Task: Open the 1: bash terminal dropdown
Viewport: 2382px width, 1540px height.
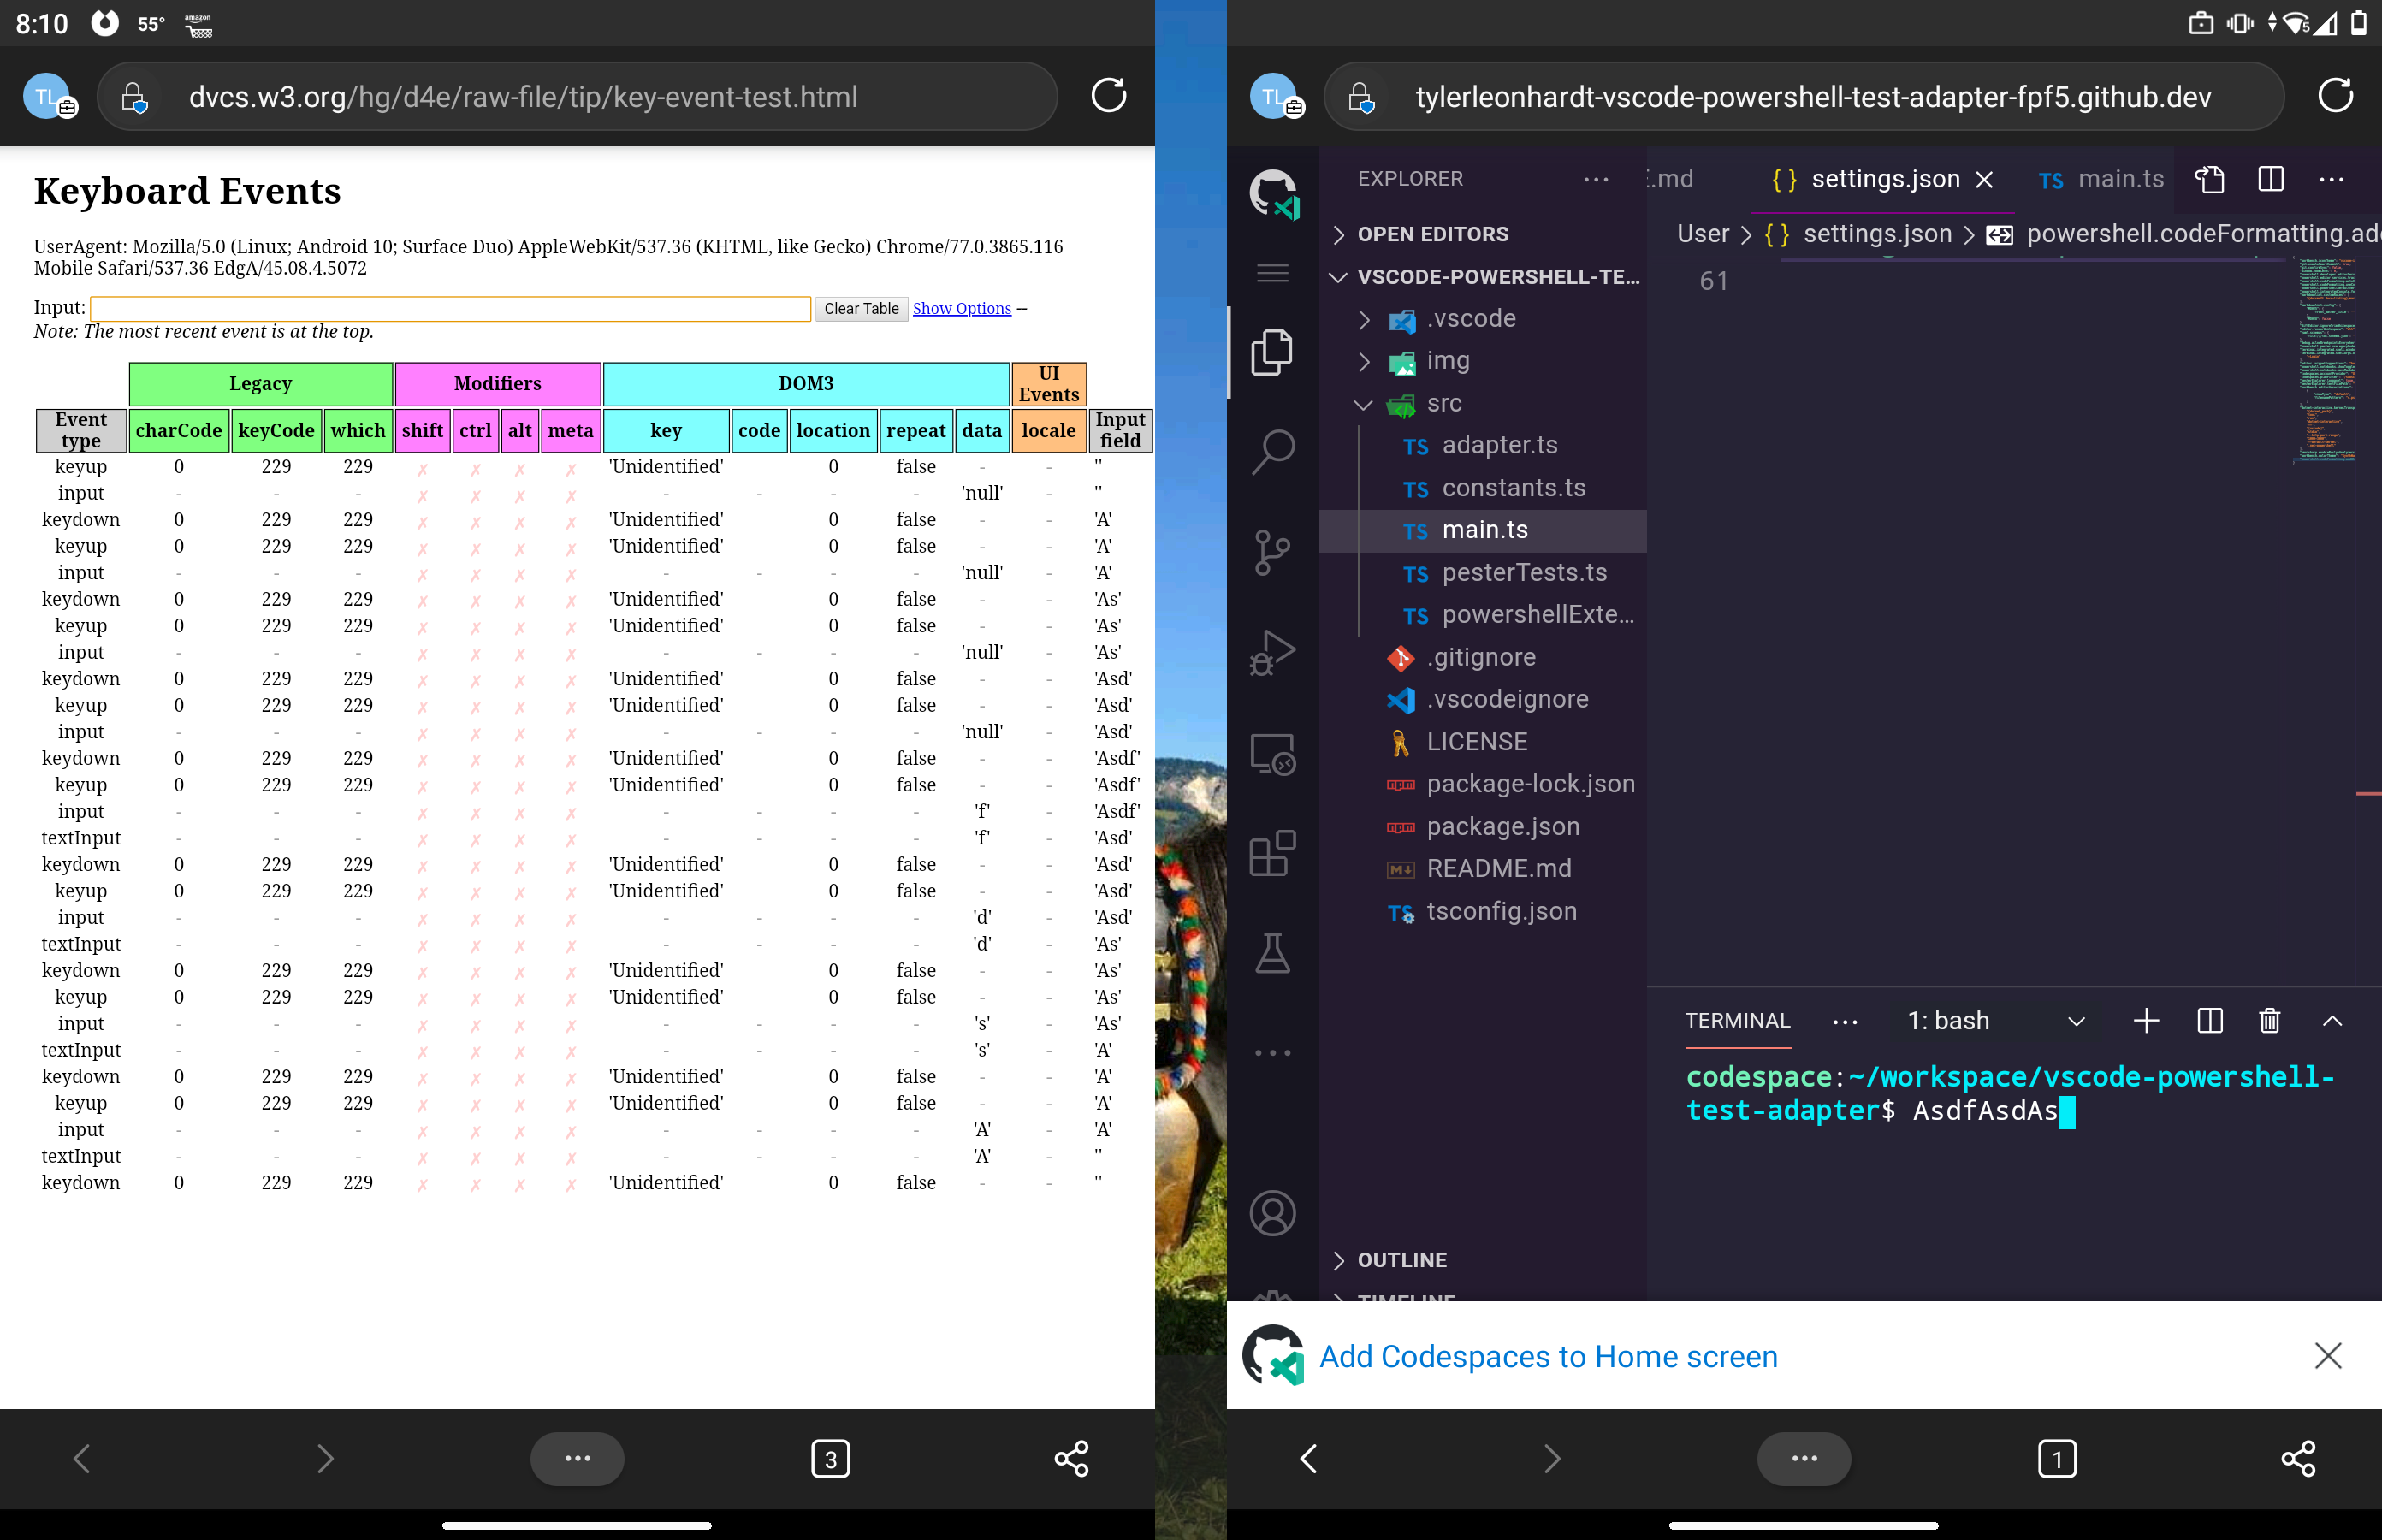Action: pos(1996,1020)
